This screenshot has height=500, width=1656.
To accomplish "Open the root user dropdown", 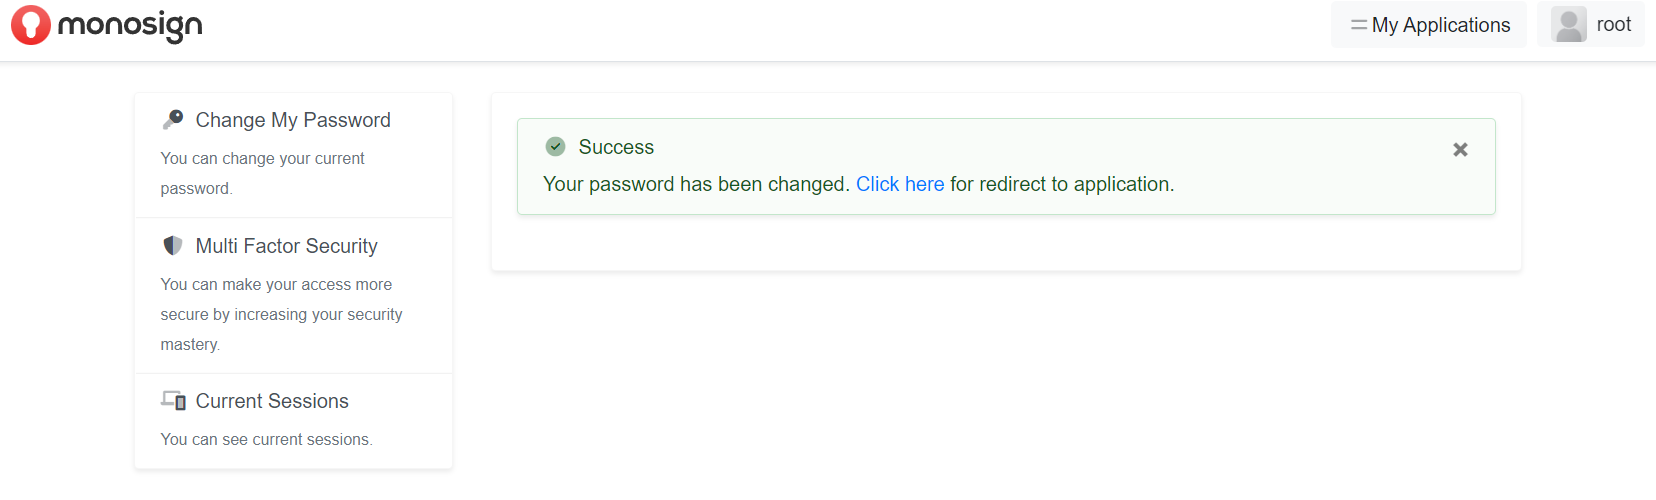I will click(x=1613, y=25).
